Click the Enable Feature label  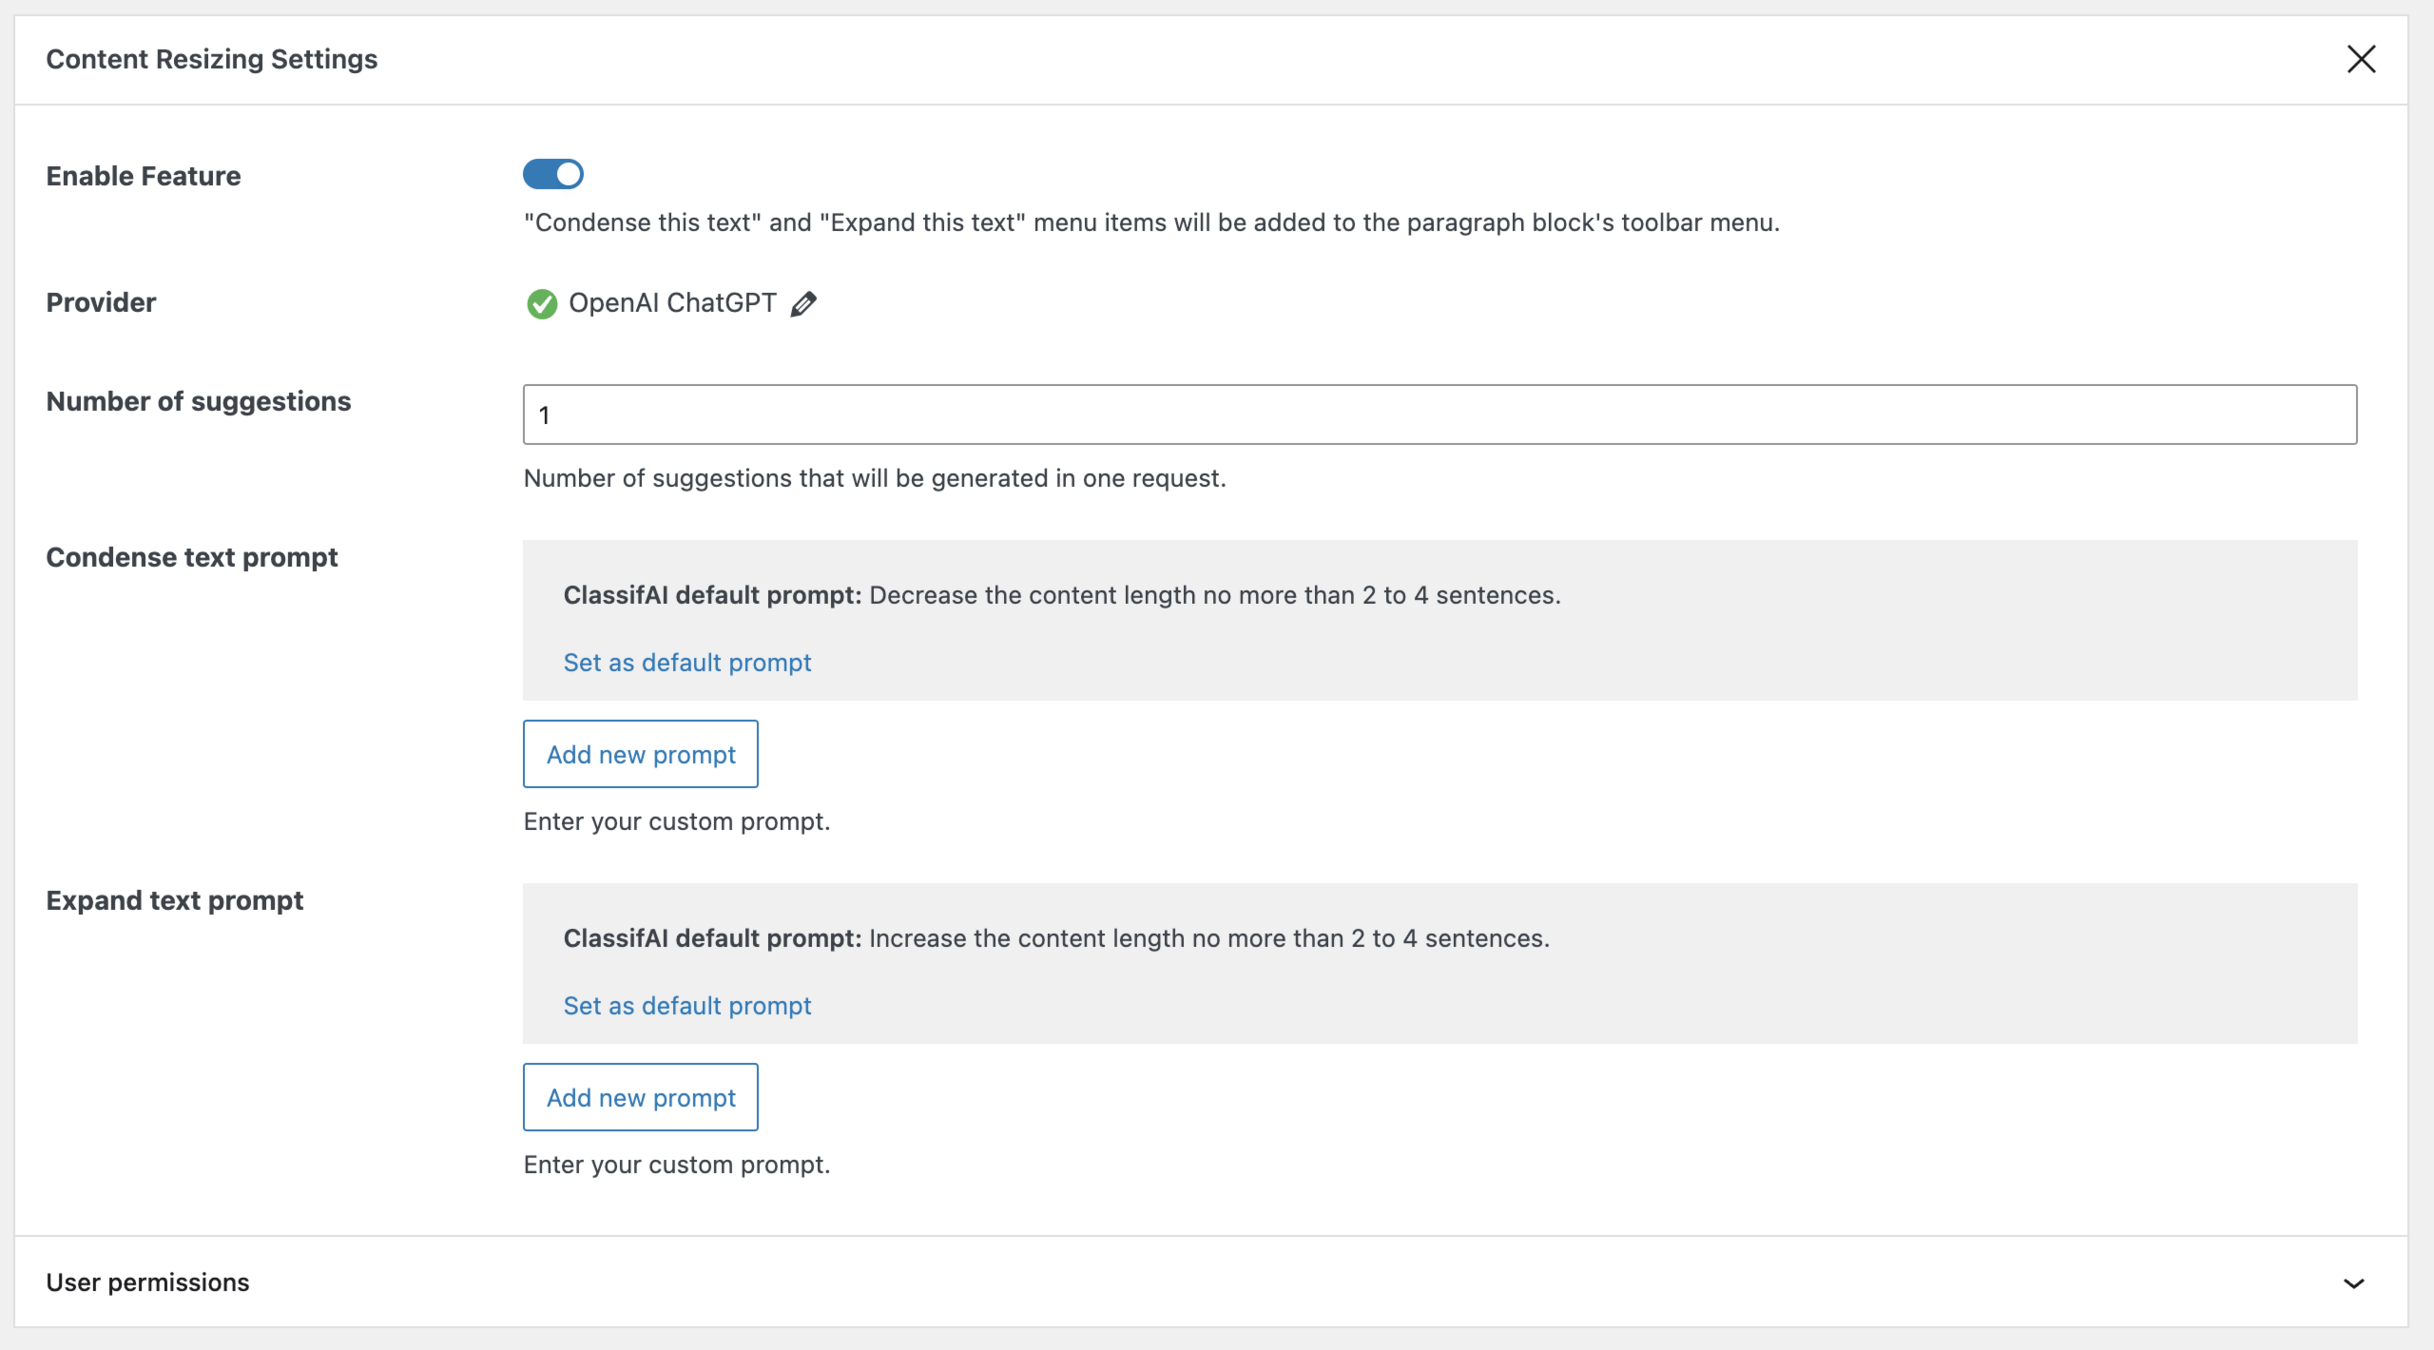click(x=143, y=176)
